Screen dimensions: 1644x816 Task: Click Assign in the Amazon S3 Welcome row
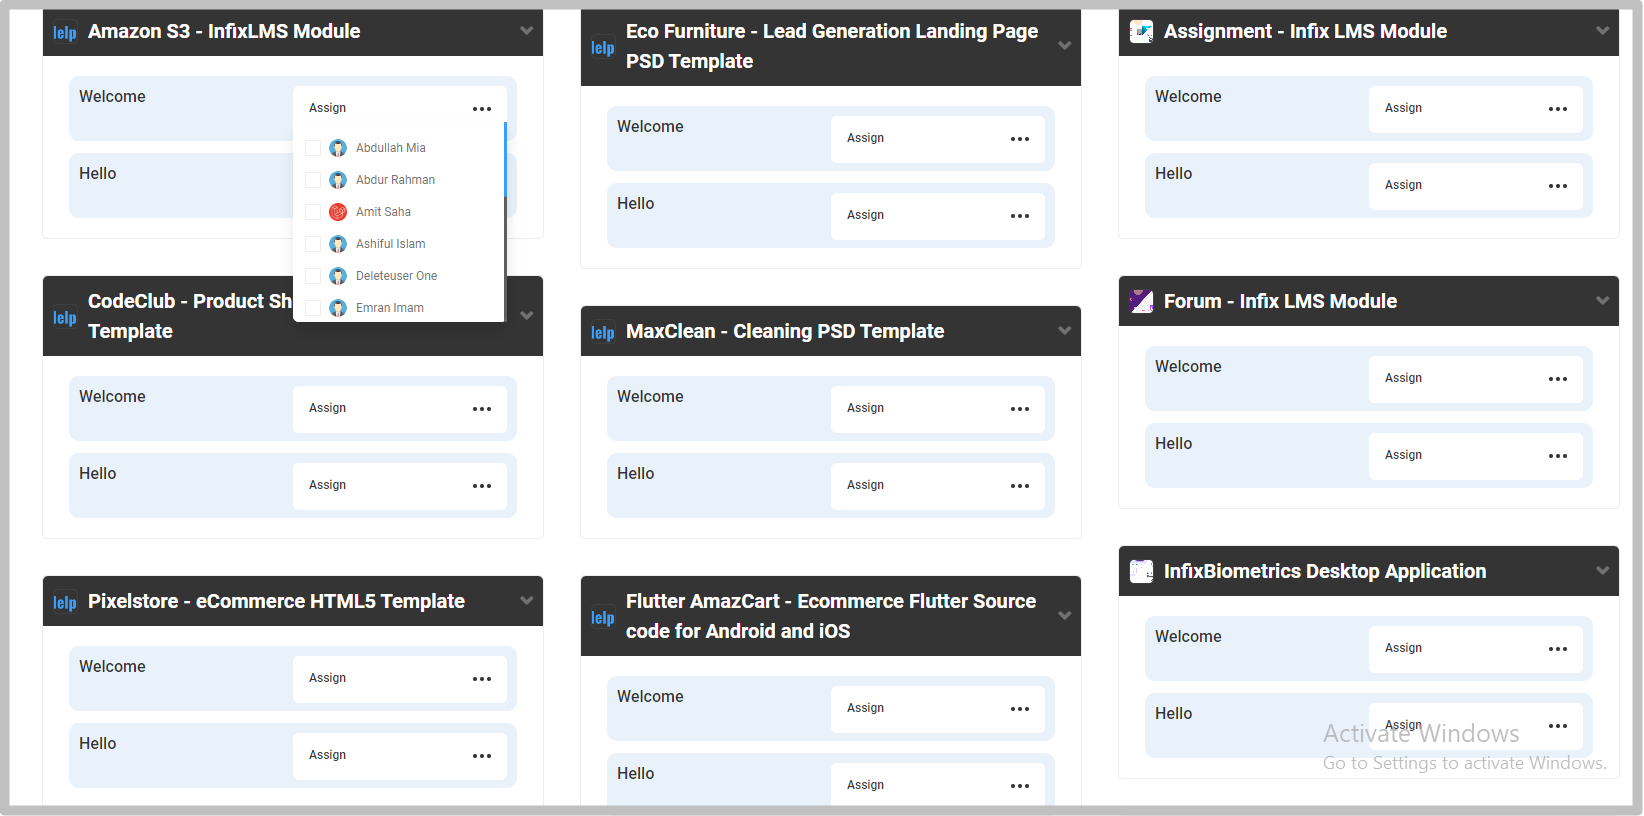click(327, 108)
